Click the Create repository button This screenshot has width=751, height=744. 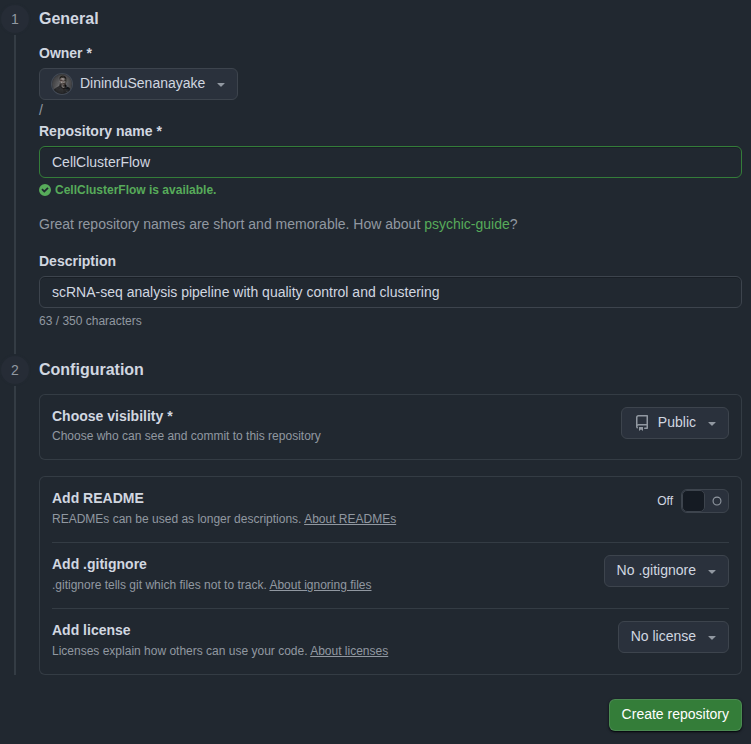tap(675, 715)
